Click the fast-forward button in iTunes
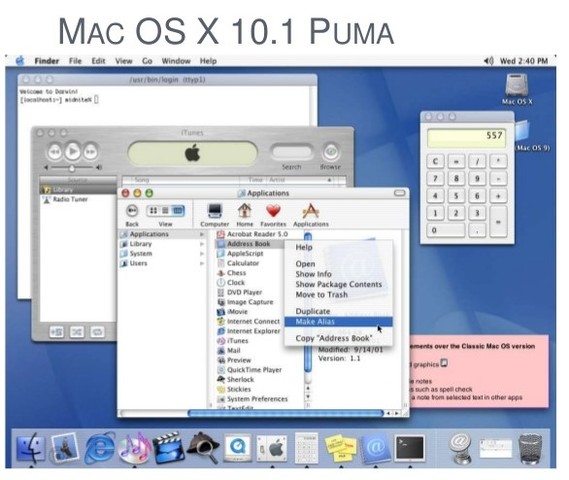This screenshot has height=480, width=569. 91,151
